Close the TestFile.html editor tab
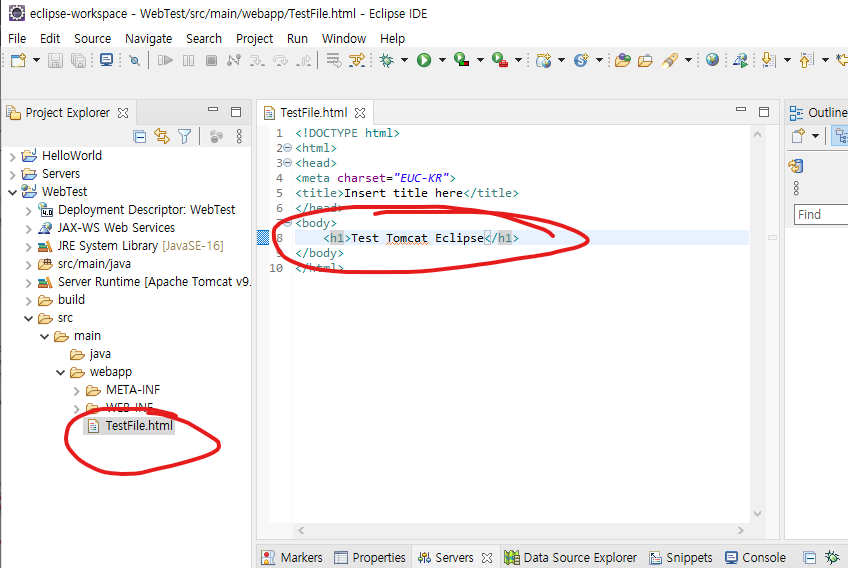The image size is (848, 568). pos(360,113)
